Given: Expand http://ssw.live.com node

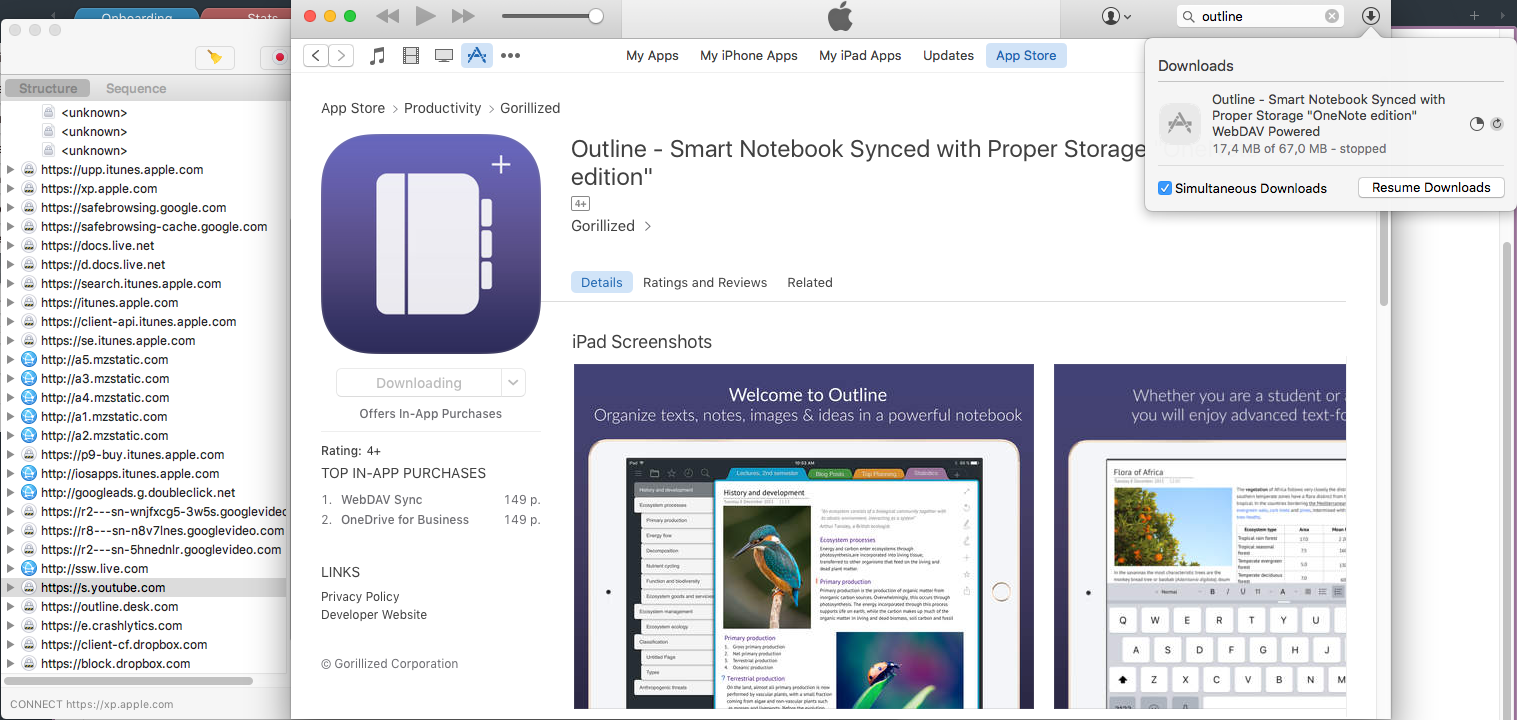Looking at the screenshot, I should 11,569.
